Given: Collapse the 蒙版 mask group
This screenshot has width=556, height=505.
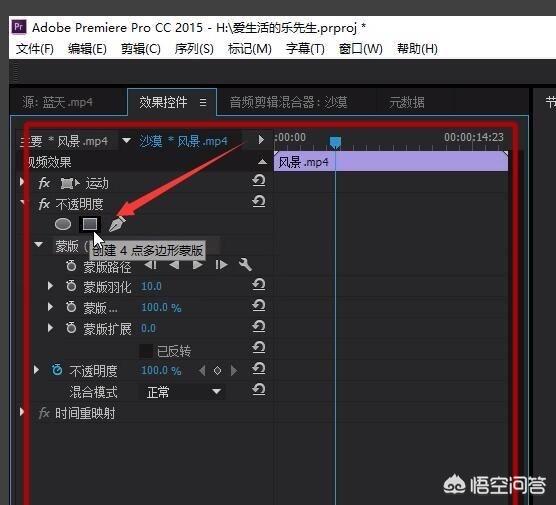Looking at the screenshot, I should coord(39,244).
